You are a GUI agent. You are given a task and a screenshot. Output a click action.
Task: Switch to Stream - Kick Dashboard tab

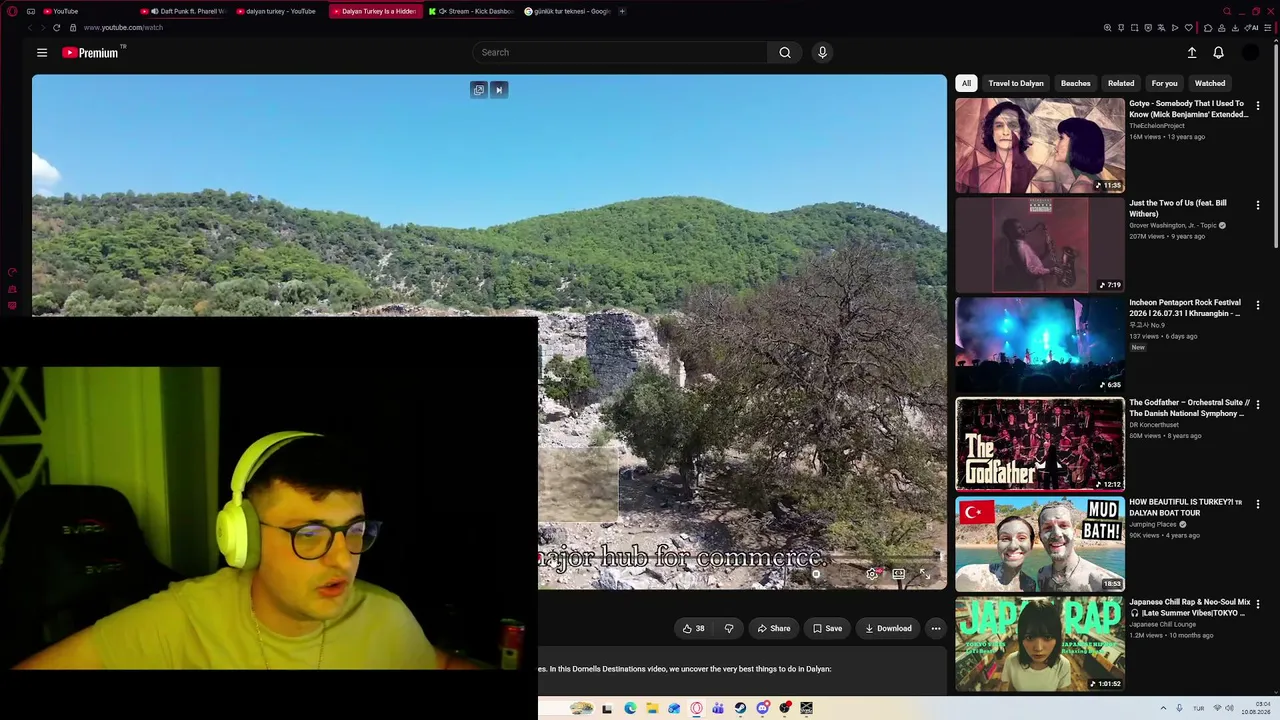pos(471,11)
